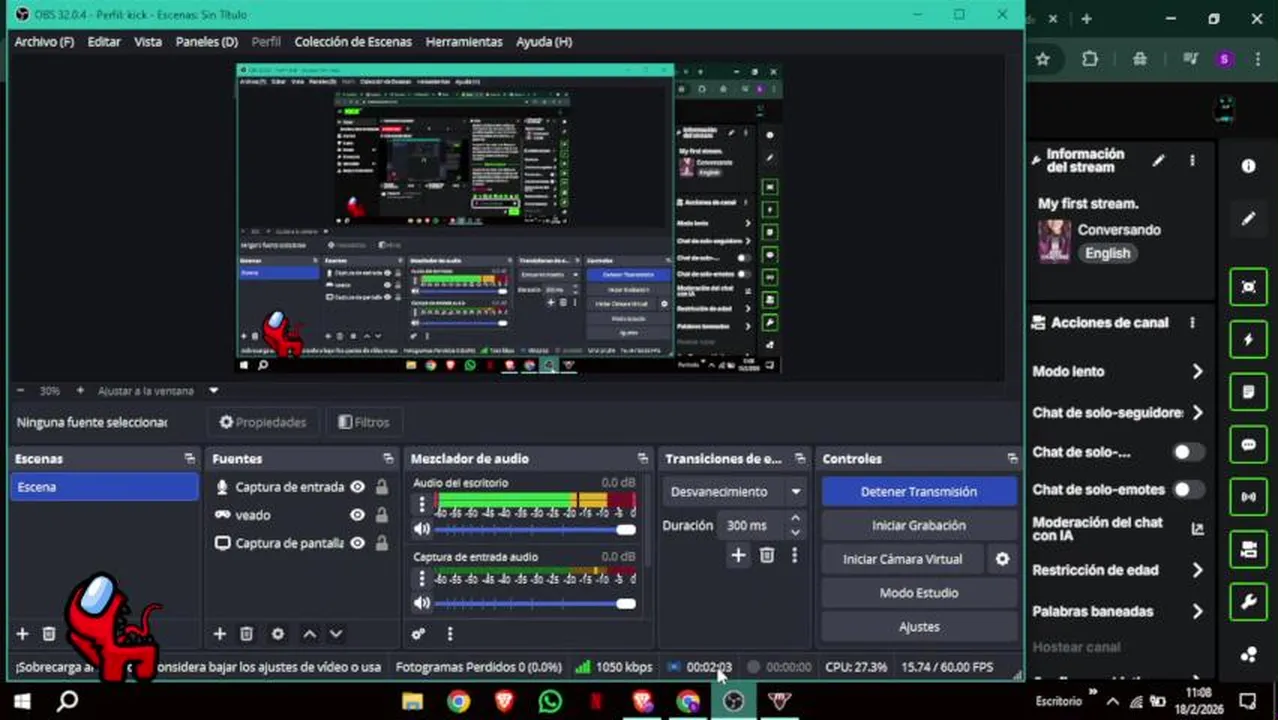The image size is (1278, 720).
Task: Open the options dots for Audio del escritorio
Action: pos(422,504)
